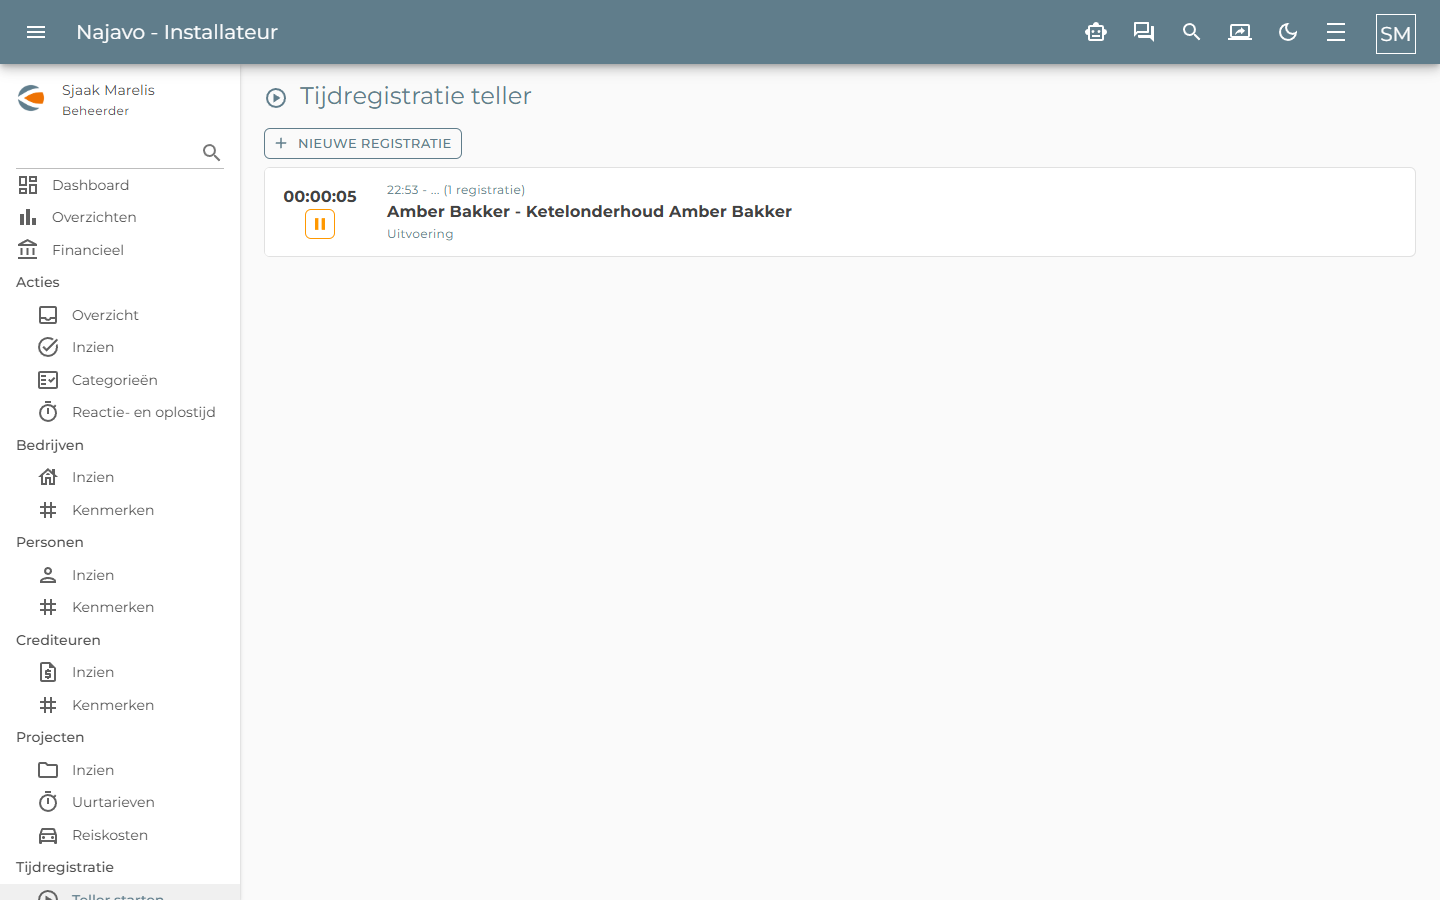Viewport: 1440px width, 900px height.
Task: Click the search icon in top bar
Action: (1192, 32)
